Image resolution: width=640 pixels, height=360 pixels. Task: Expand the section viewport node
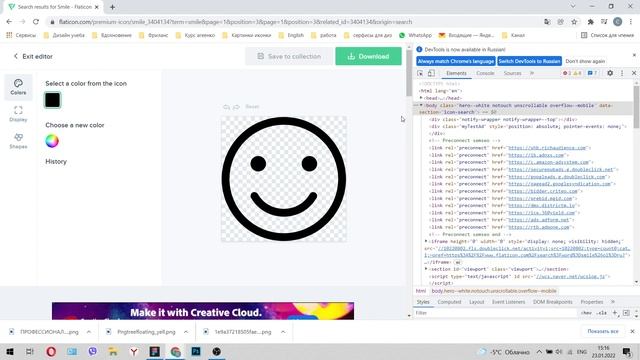tap(426, 269)
